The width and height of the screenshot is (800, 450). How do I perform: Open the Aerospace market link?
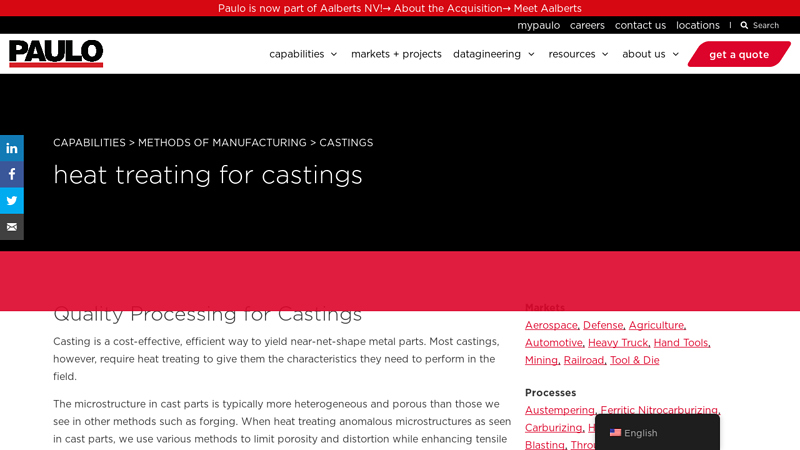tap(551, 325)
